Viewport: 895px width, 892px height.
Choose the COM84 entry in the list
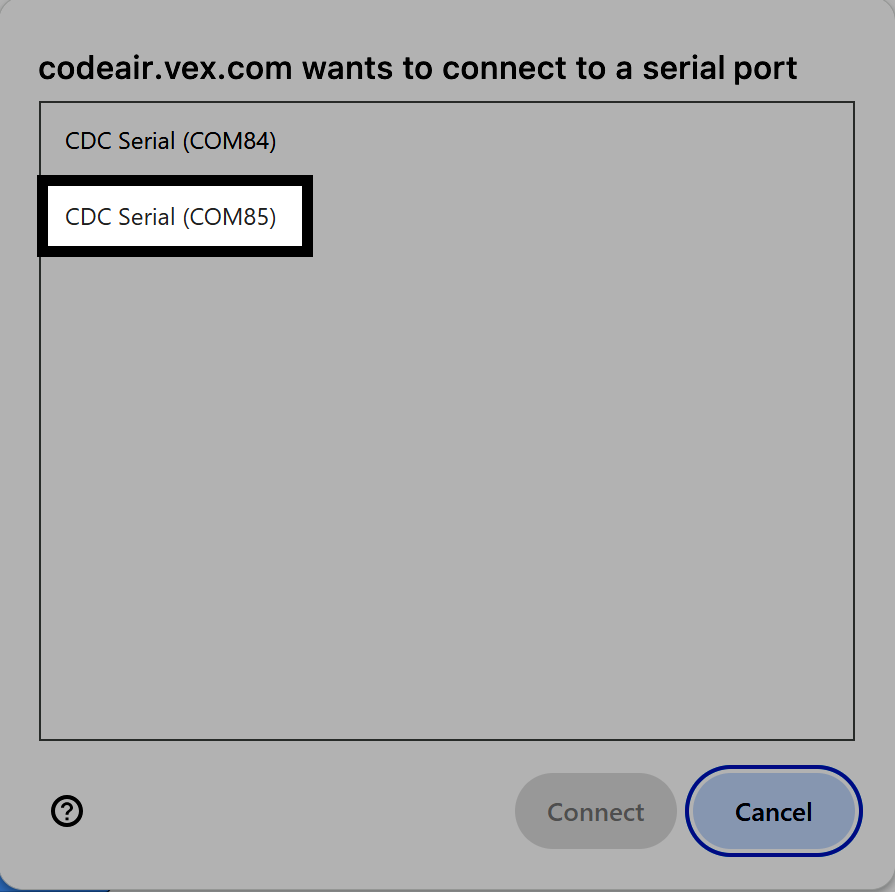170,141
